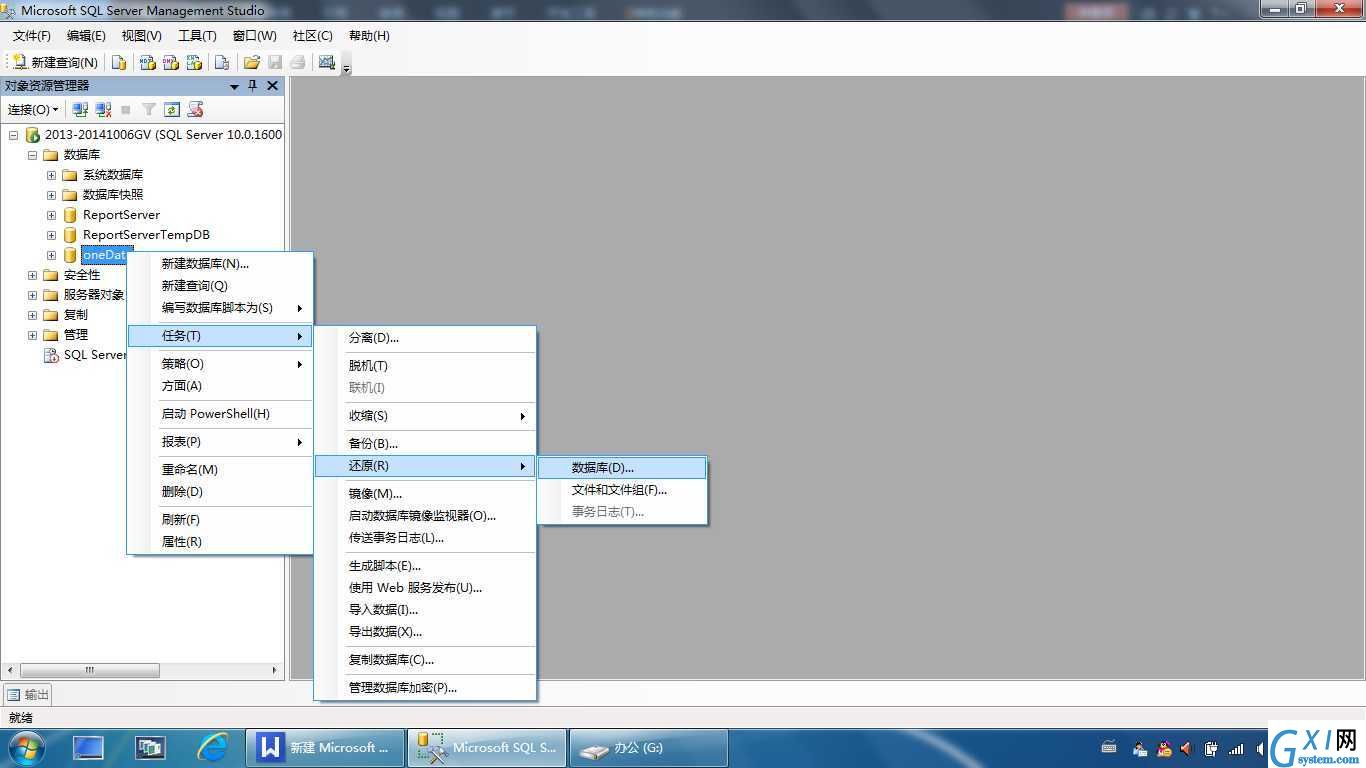Select 分离(D)... in the tasks submenu
1366x768 pixels.
coord(426,338)
